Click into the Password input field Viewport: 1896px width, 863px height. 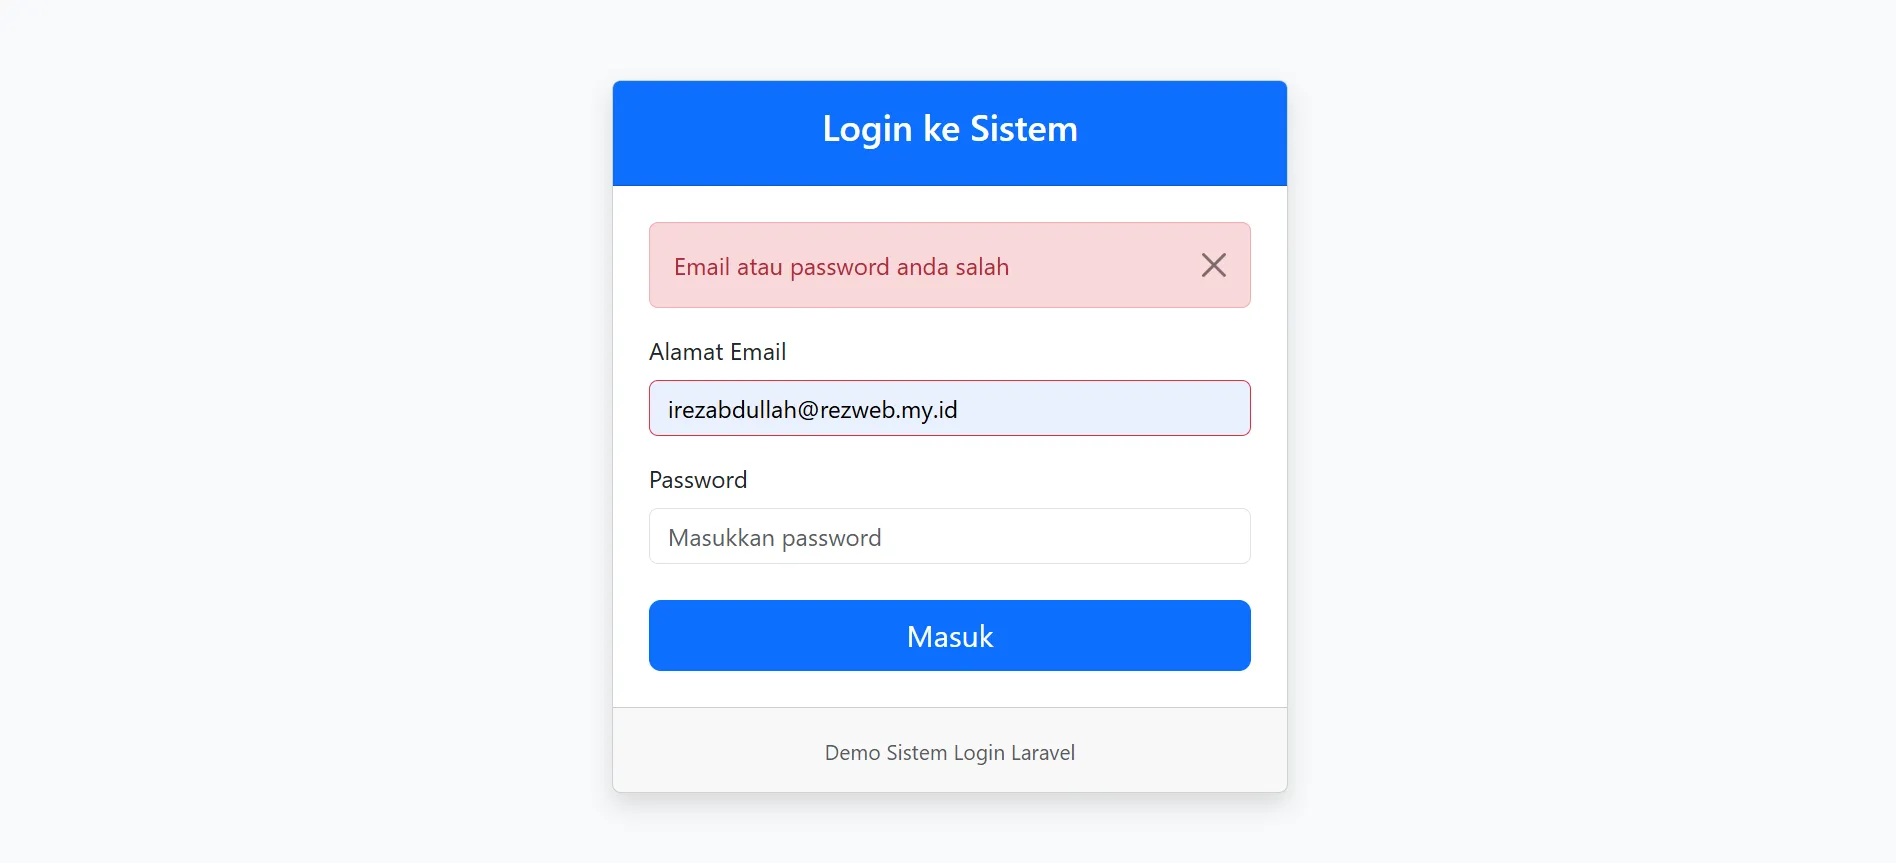[949, 536]
